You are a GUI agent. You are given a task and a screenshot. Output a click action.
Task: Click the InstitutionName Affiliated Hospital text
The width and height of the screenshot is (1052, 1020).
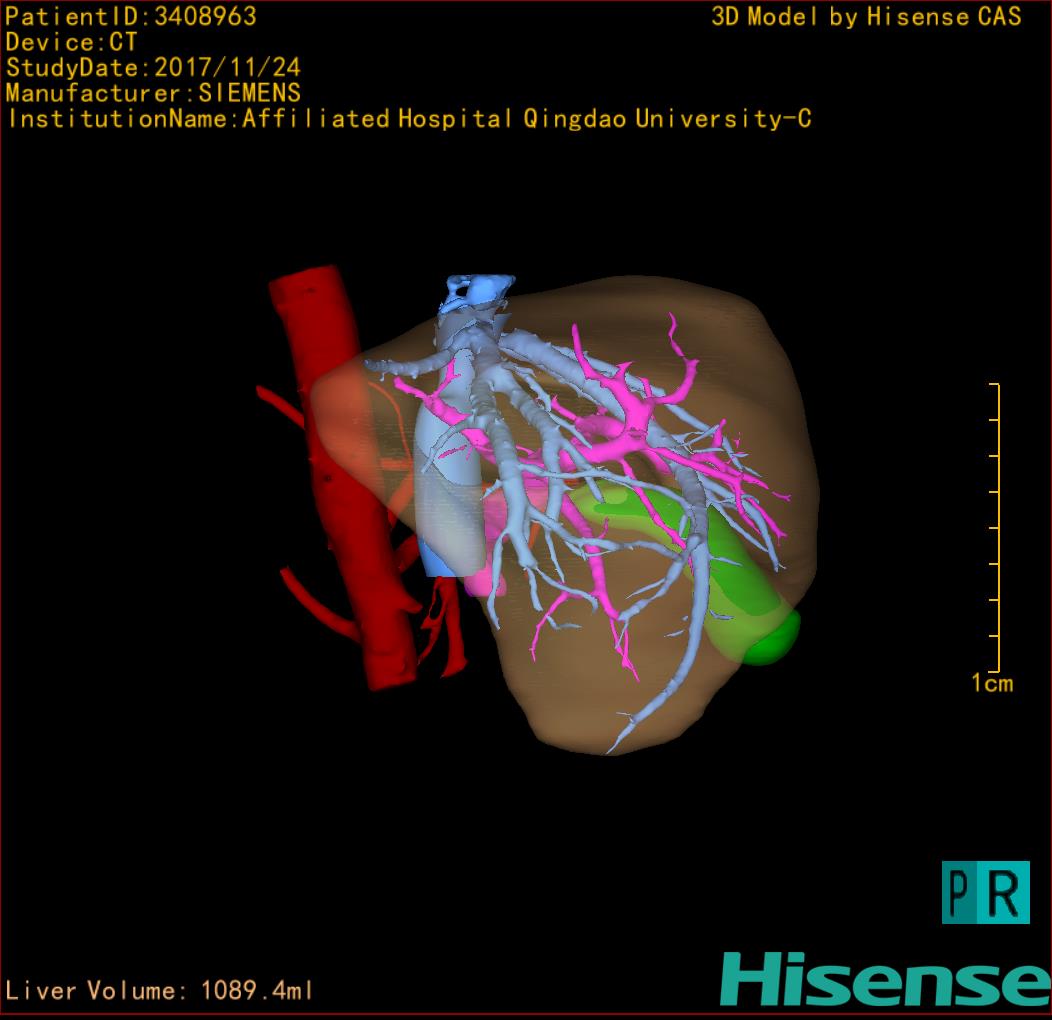pos(409,119)
